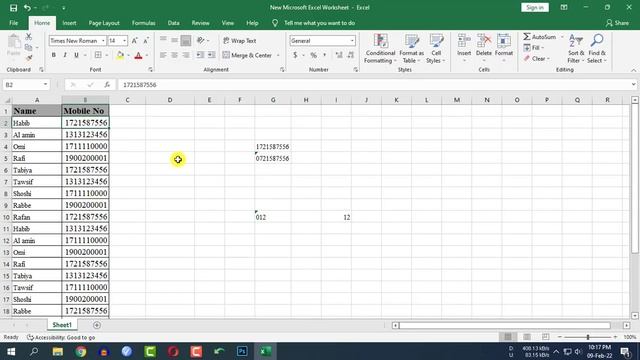Select cell containing 0721587556

click(x=273, y=158)
